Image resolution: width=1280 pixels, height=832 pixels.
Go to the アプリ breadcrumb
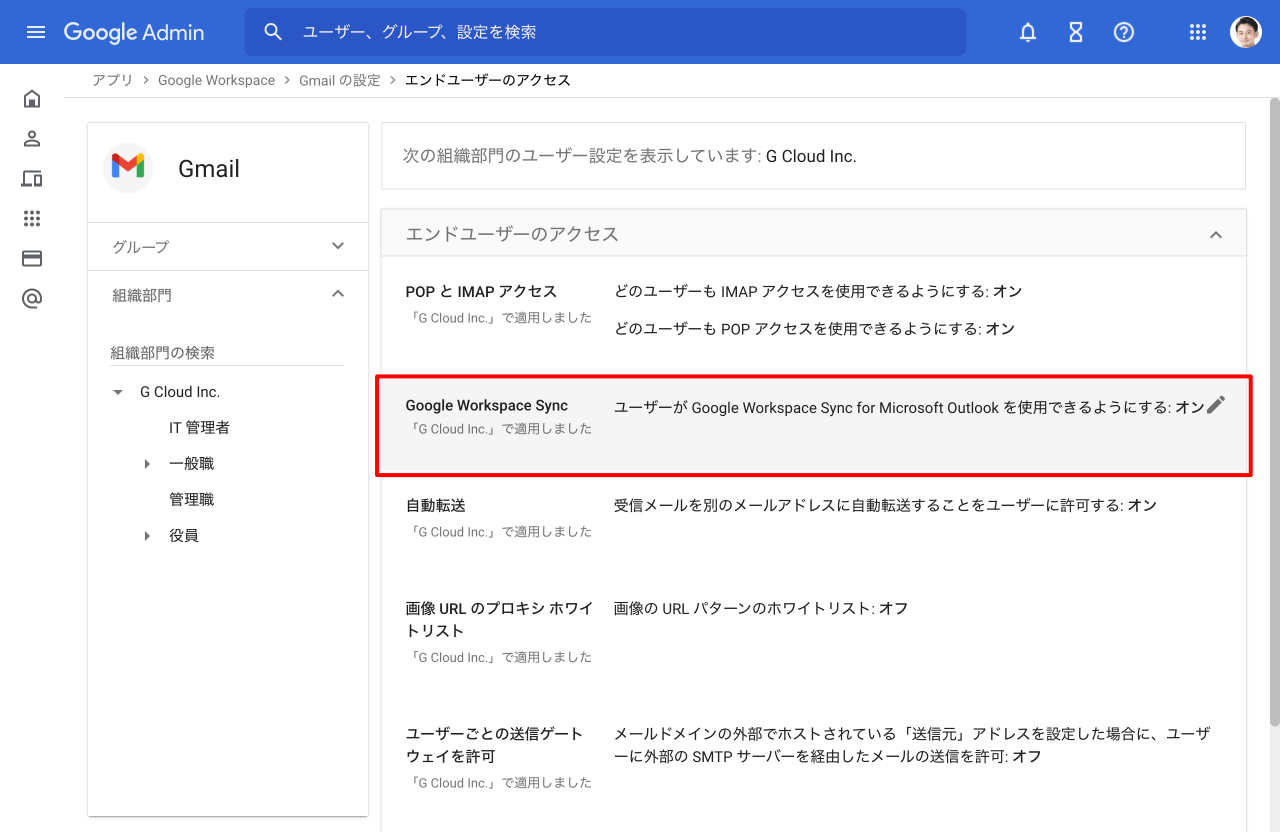[112, 80]
